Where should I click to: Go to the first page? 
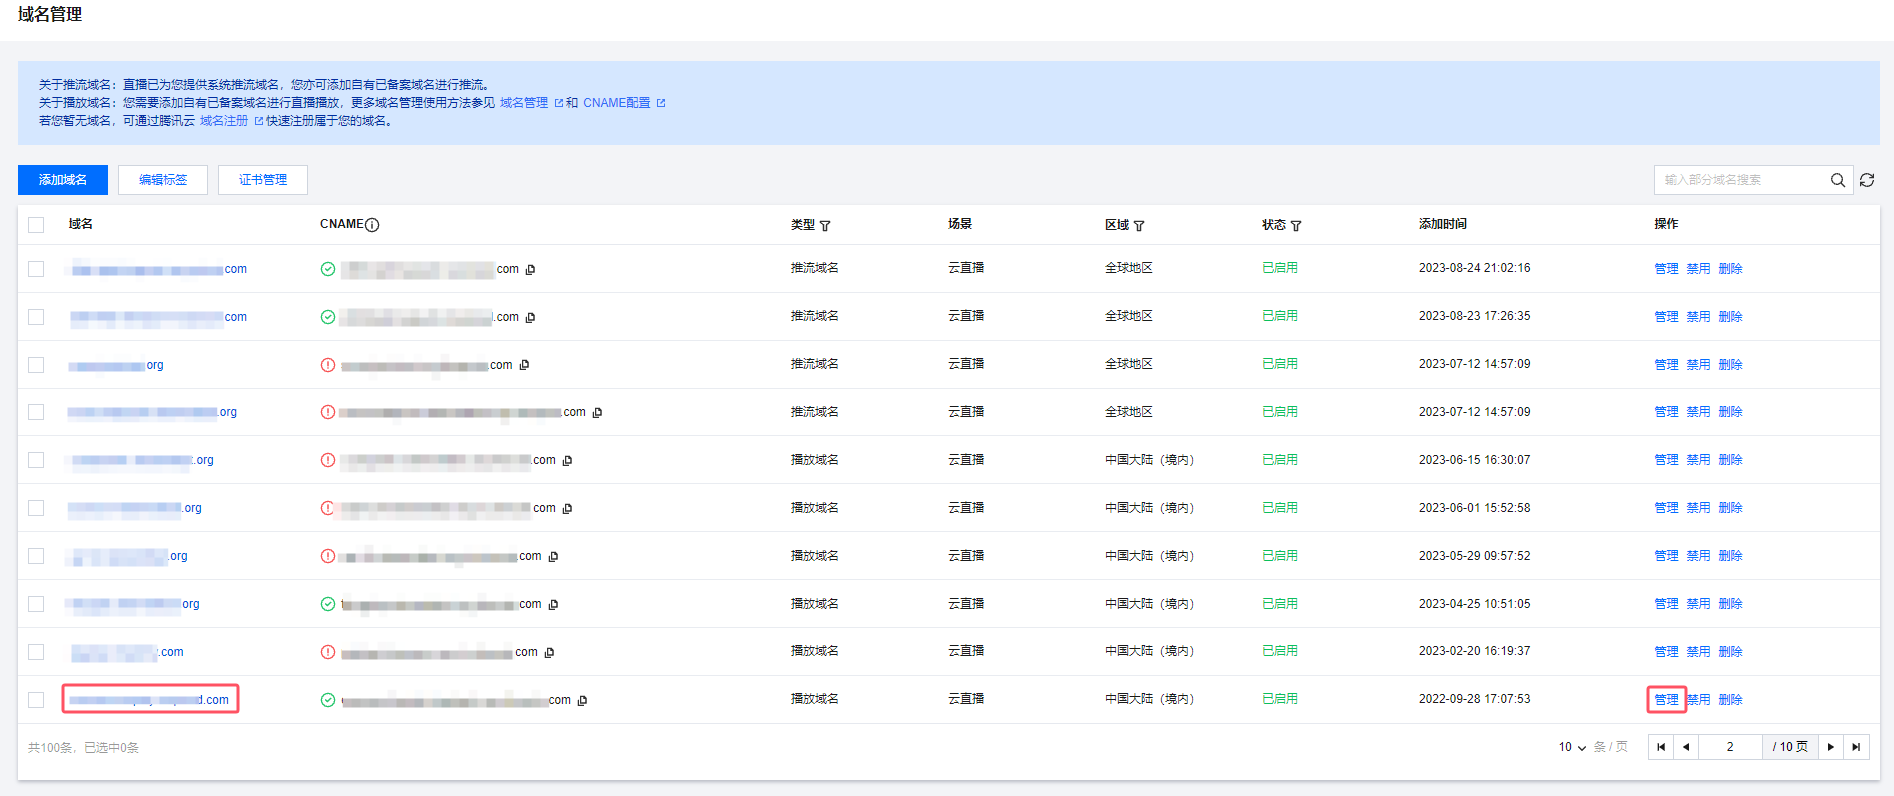[1661, 747]
